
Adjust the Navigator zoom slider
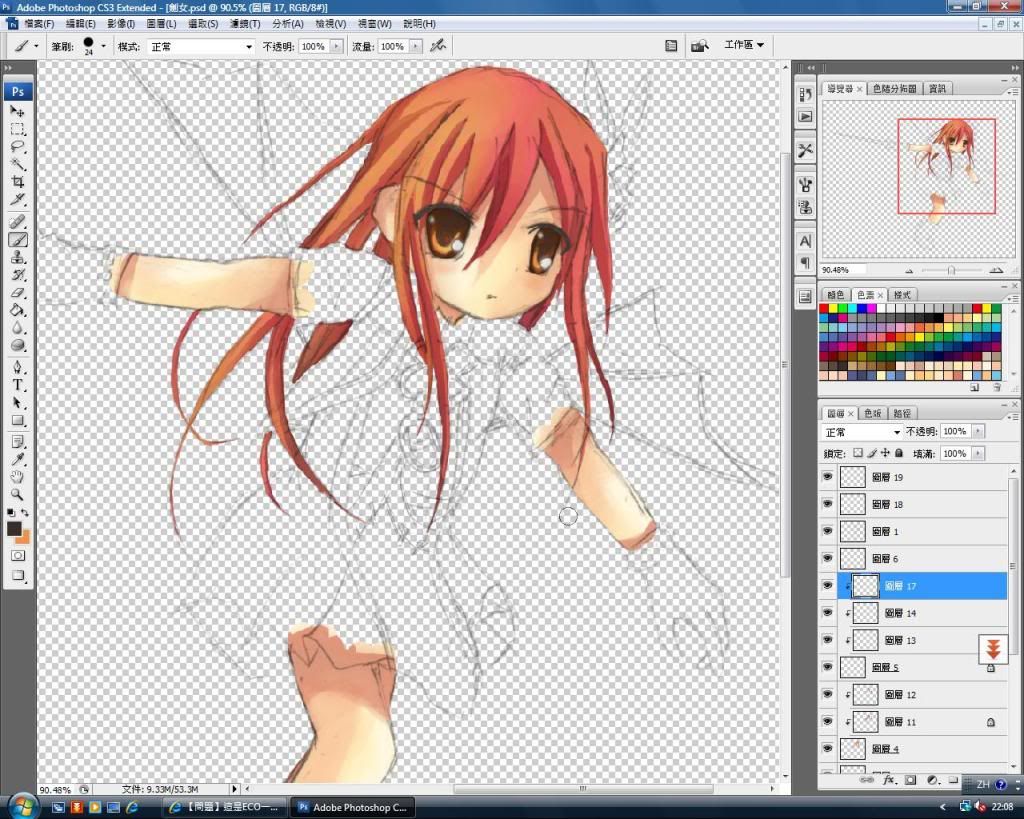coord(952,270)
